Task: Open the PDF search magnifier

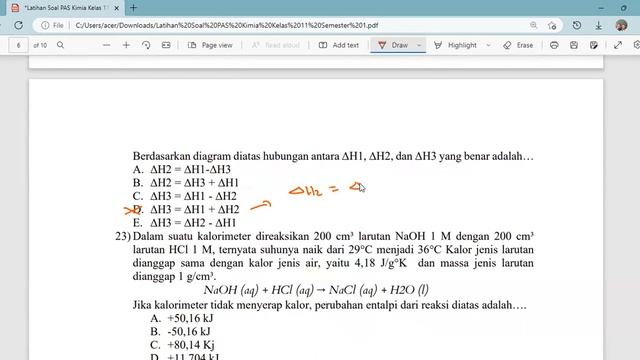Action: 60,45
